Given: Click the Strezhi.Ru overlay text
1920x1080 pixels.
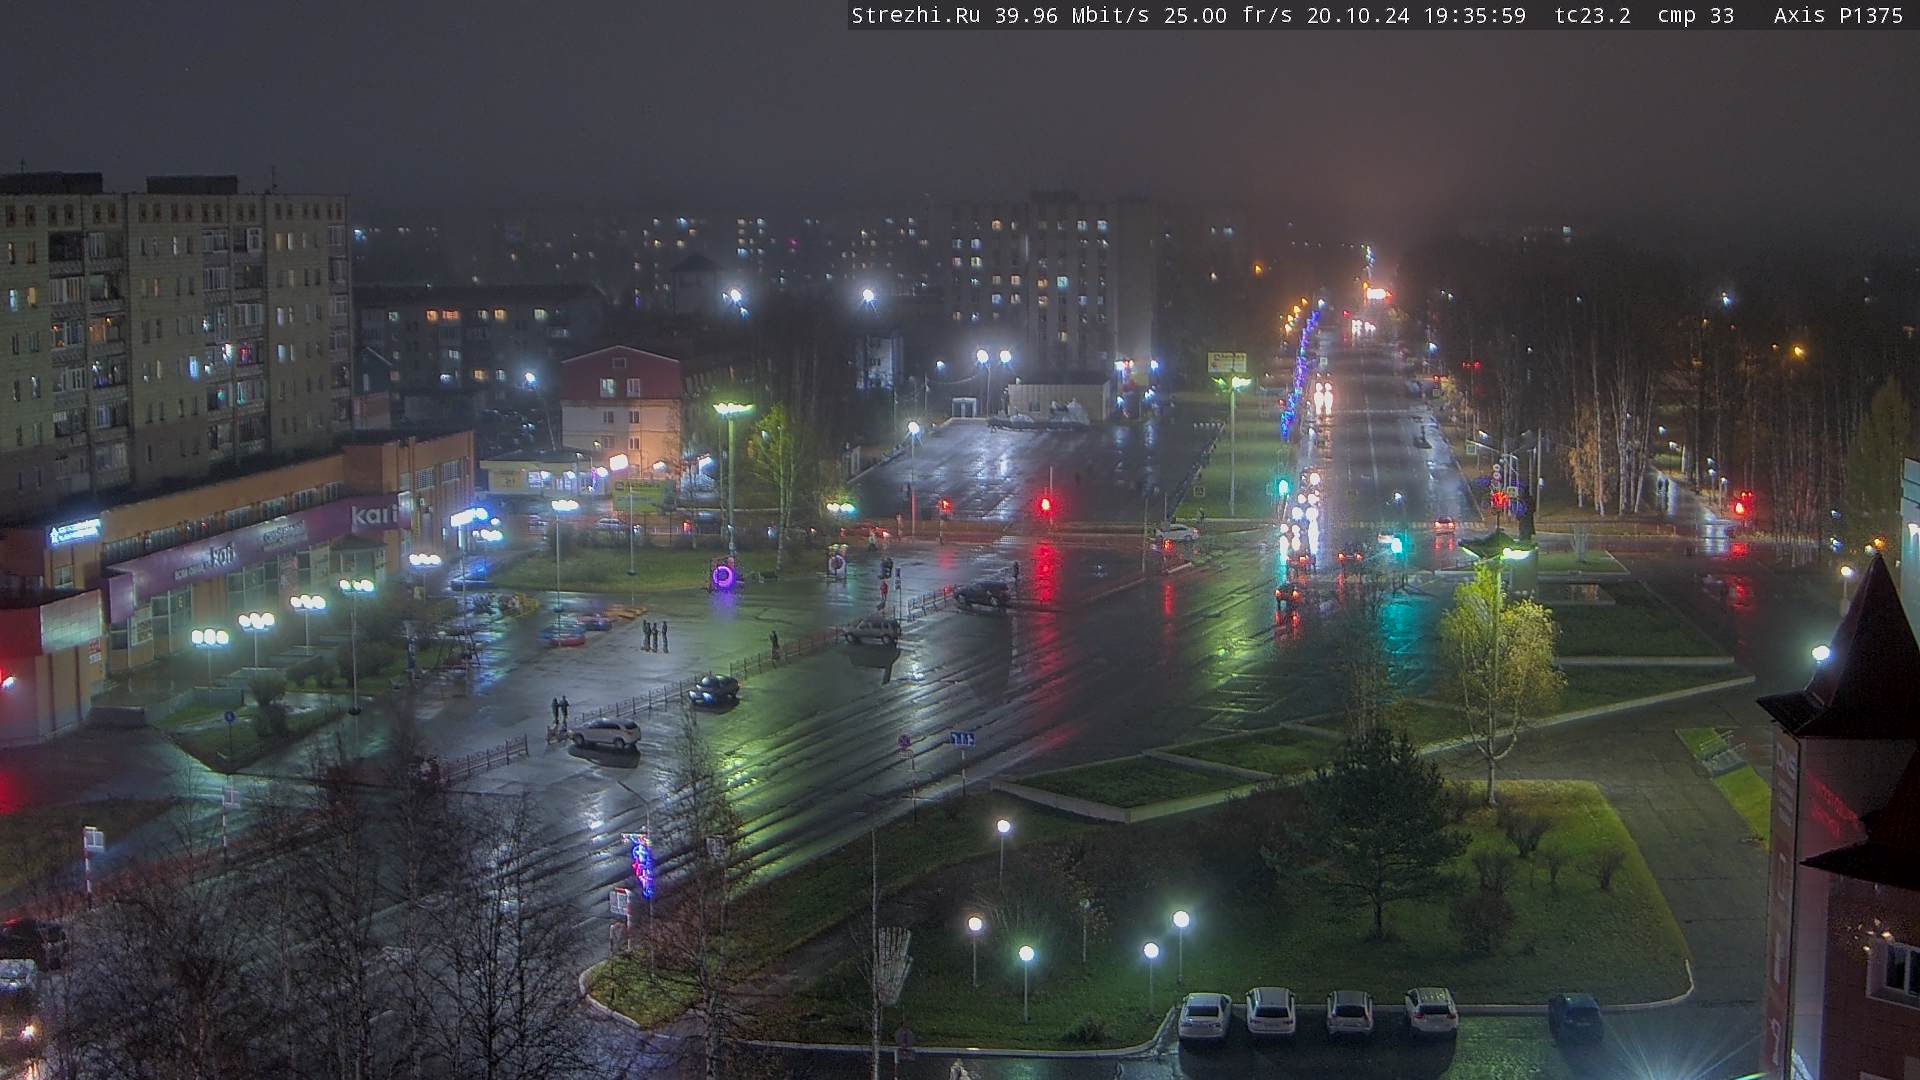Looking at the screenshot, I should click(915, 16).
